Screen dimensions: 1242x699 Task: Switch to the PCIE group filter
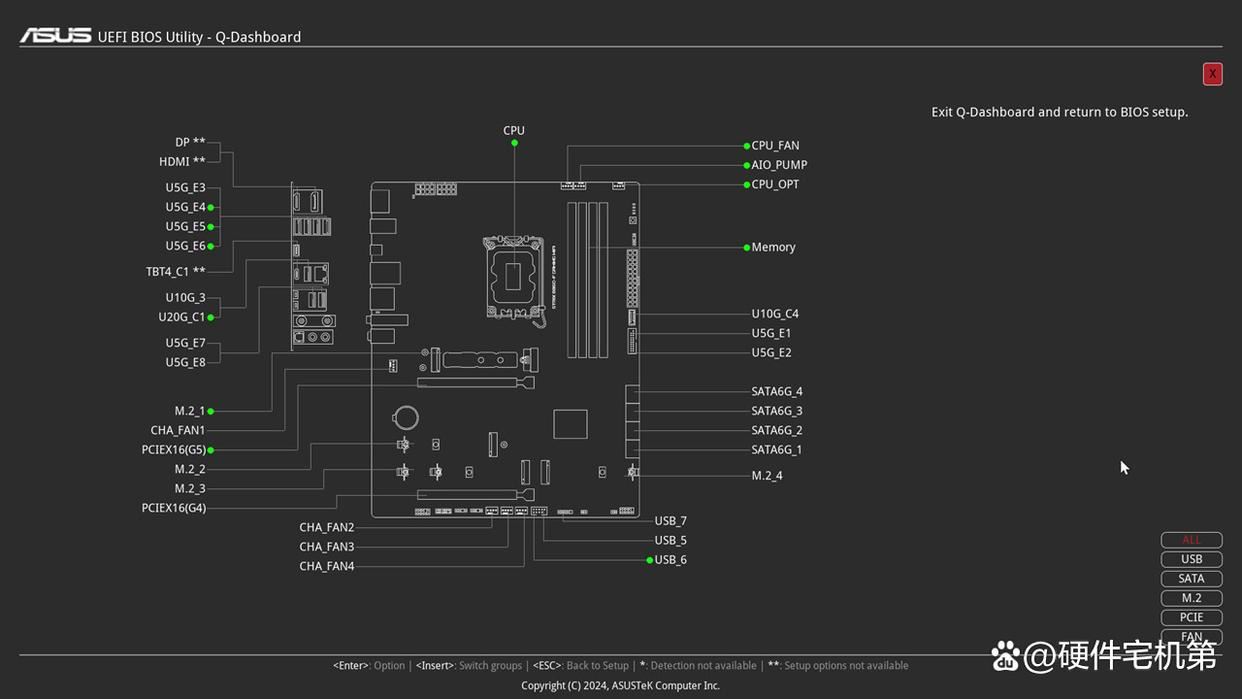(x=1191, y=617)
